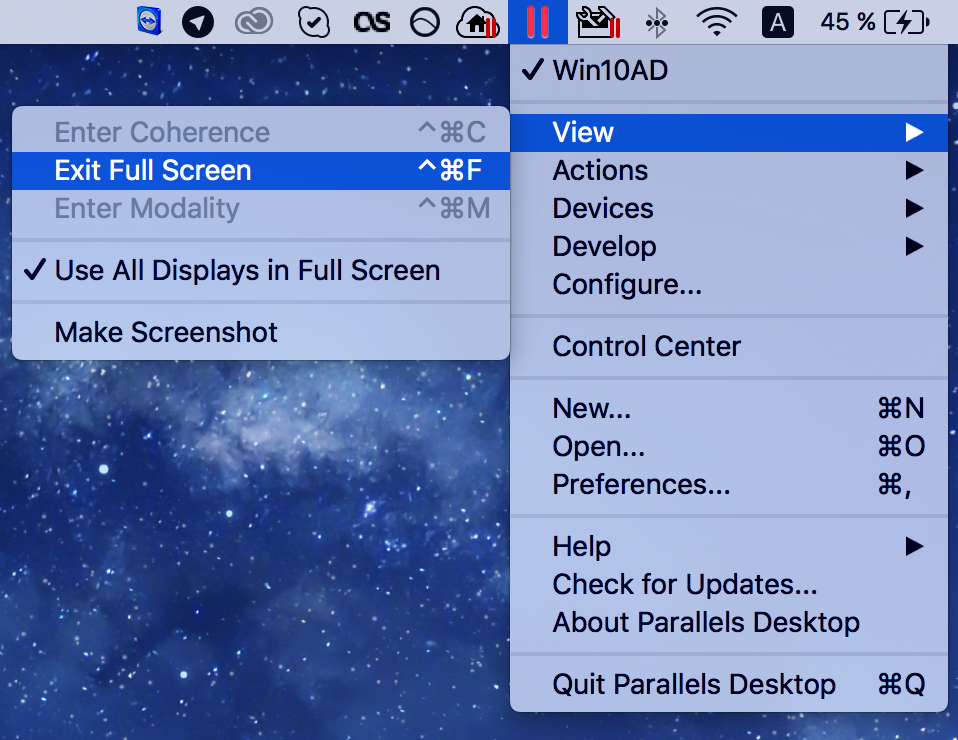Click the battery charging icon

pos(907,23)
